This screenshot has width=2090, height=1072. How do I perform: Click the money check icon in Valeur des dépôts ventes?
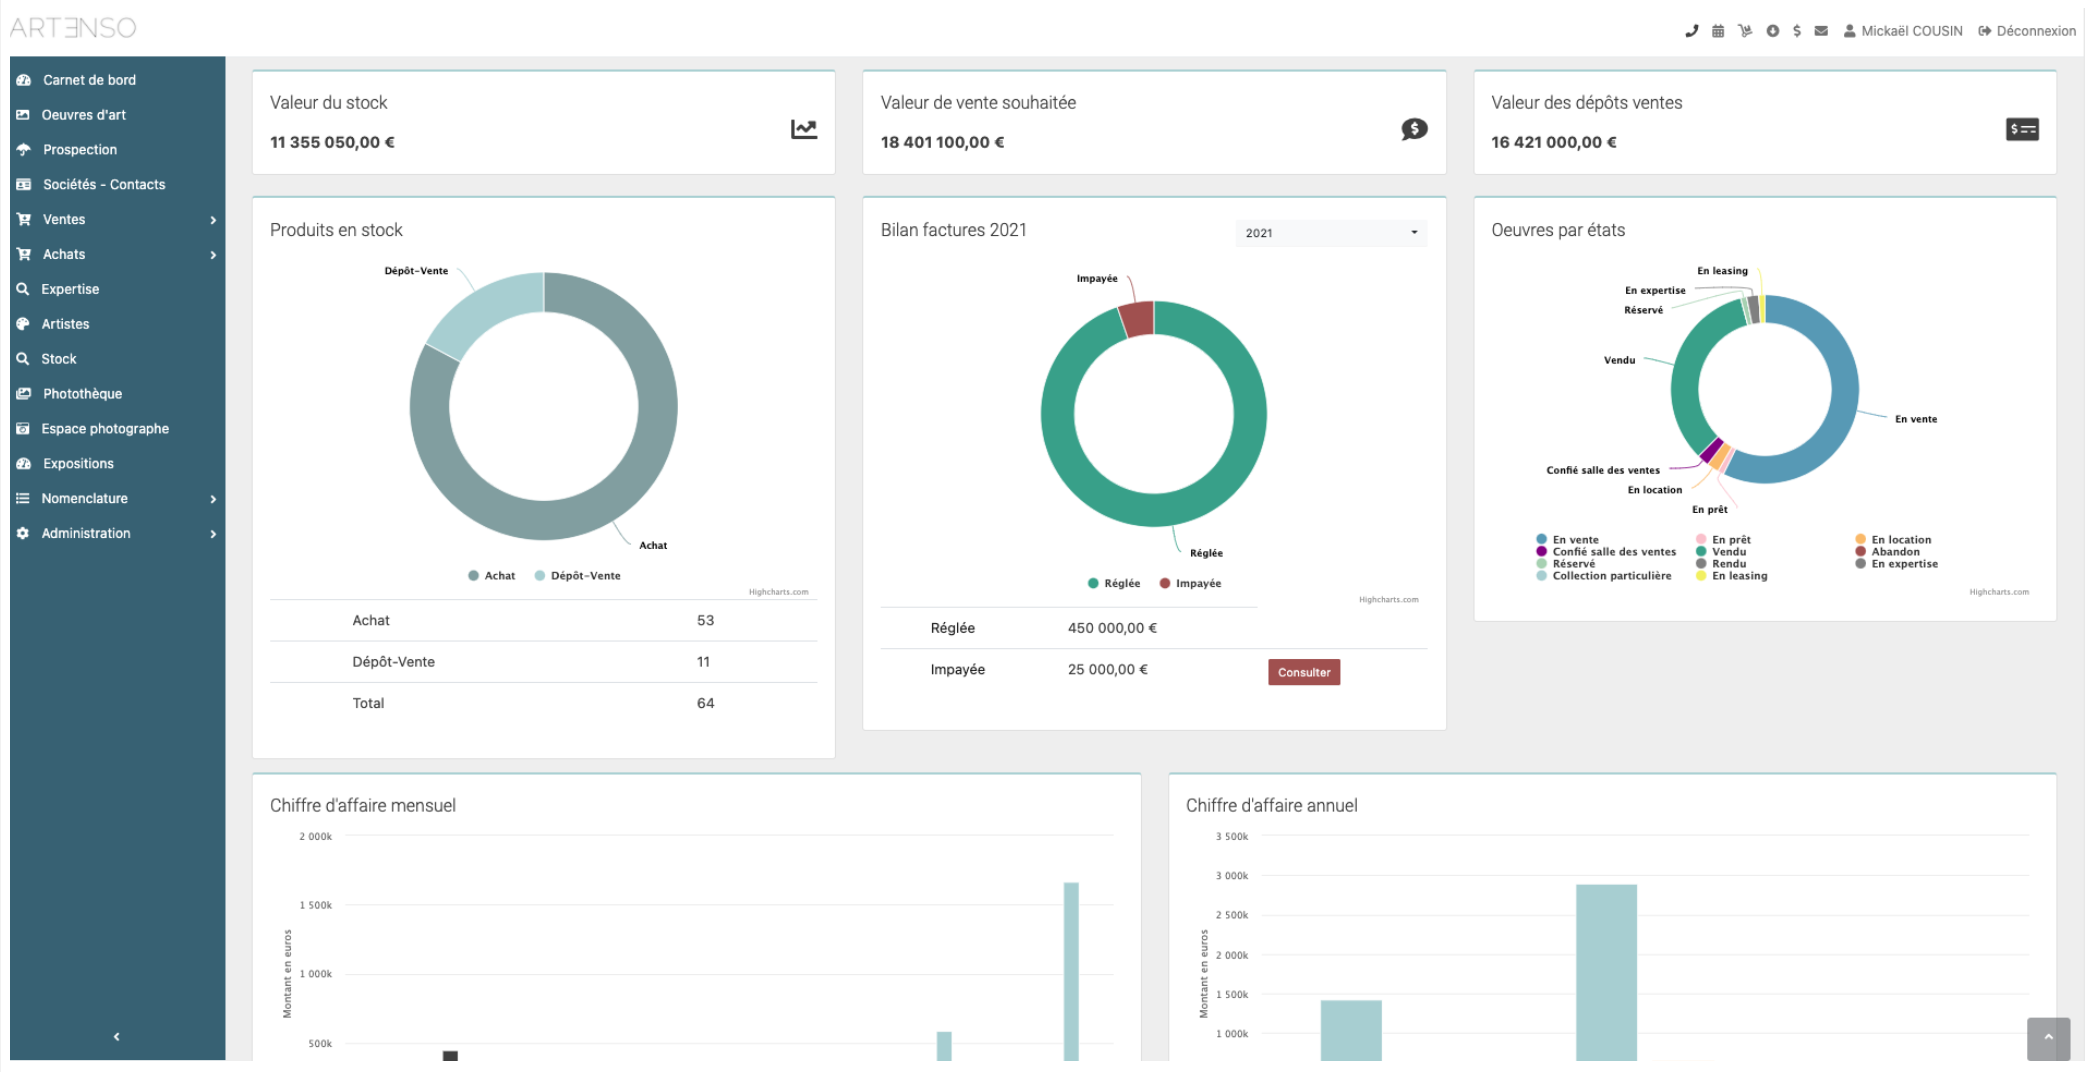tap(2022, 129)
